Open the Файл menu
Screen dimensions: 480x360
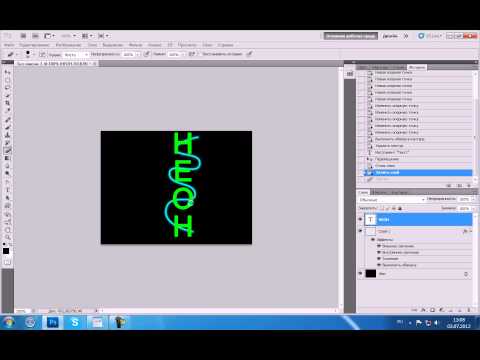click(9, 45)
